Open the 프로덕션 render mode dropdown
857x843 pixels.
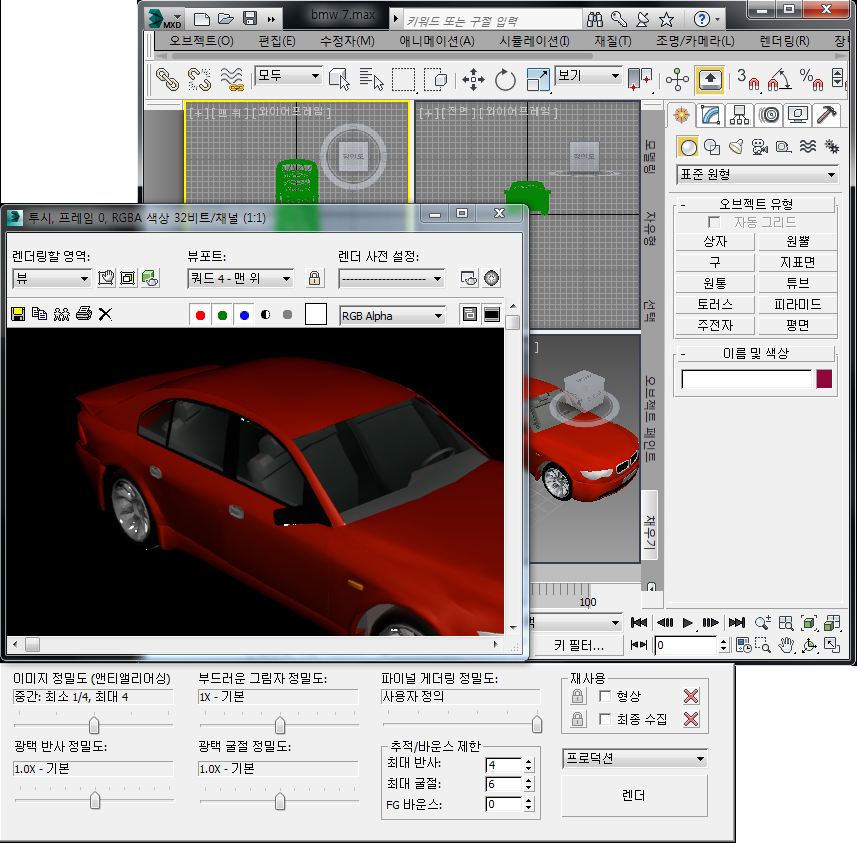pyautogui.click(x=635, y=759)
